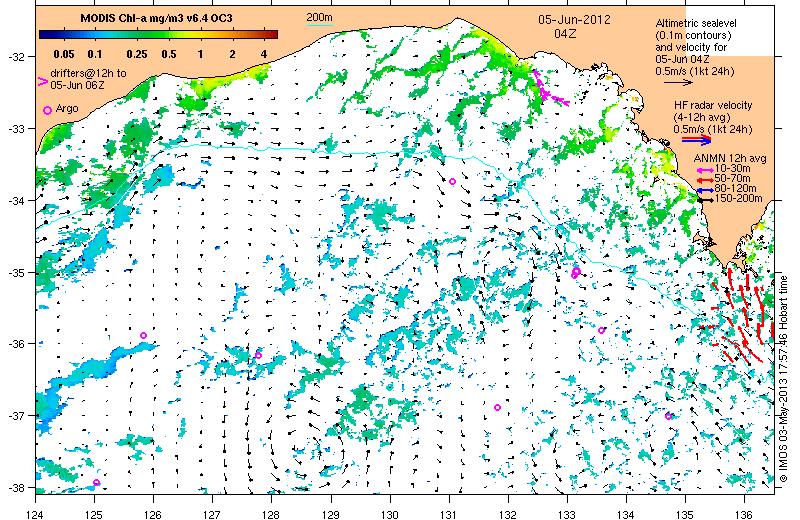Select the Argo float marker near 134.7E 37S

pos(668,416)
